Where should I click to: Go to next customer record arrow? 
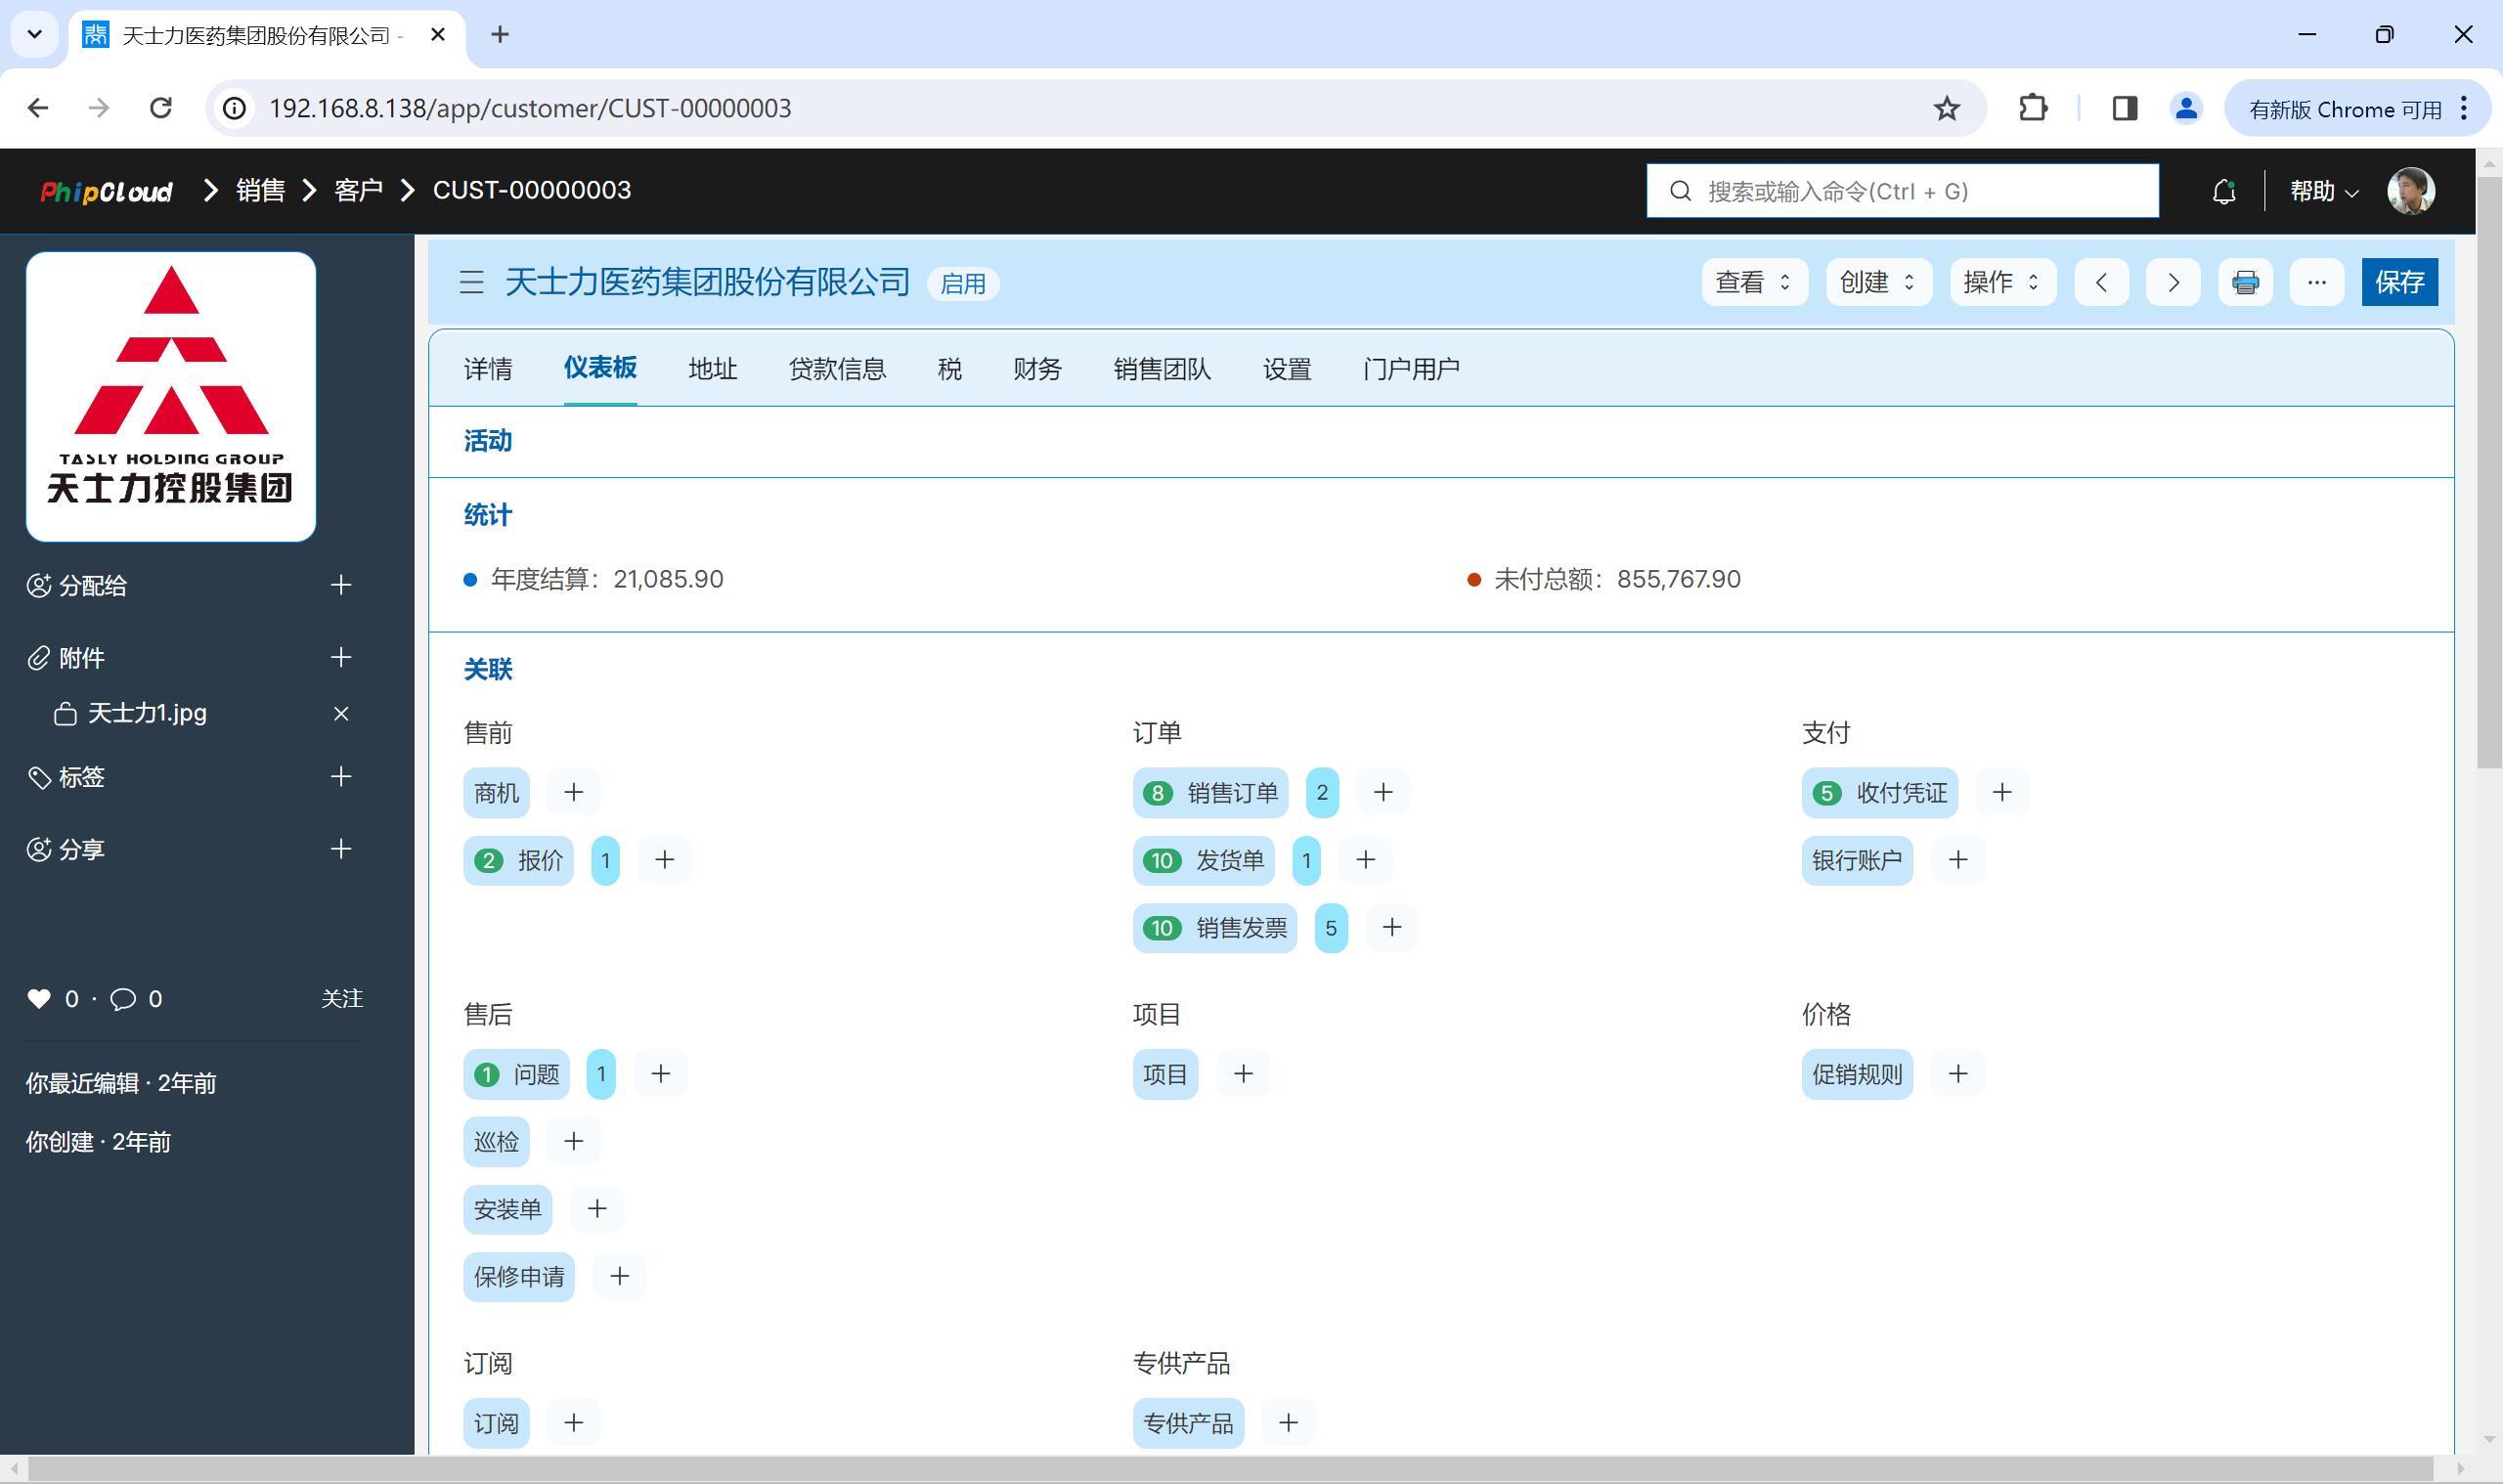(x=2172, y=282)
